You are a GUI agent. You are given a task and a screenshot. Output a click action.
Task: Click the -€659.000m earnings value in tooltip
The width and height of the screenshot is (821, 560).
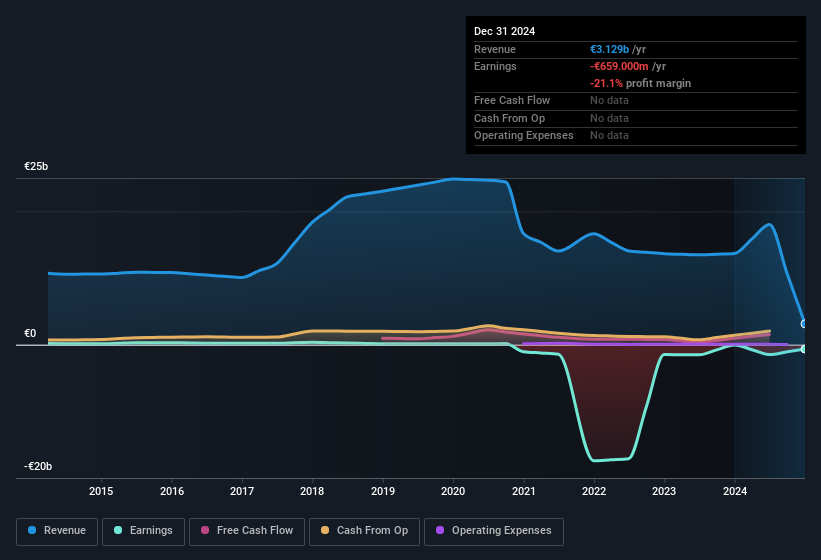click(619, 66)
